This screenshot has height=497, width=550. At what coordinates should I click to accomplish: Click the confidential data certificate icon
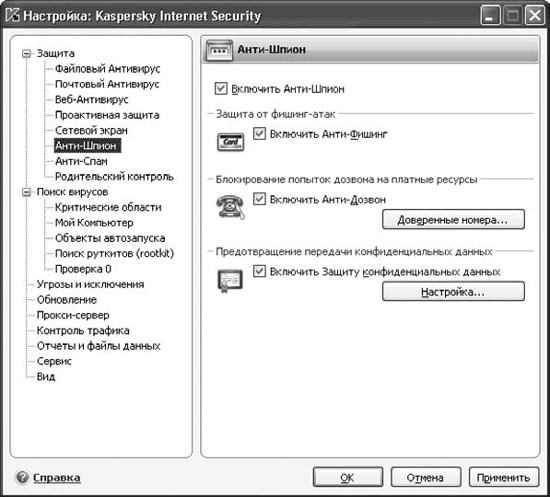[x=230, y=281]
